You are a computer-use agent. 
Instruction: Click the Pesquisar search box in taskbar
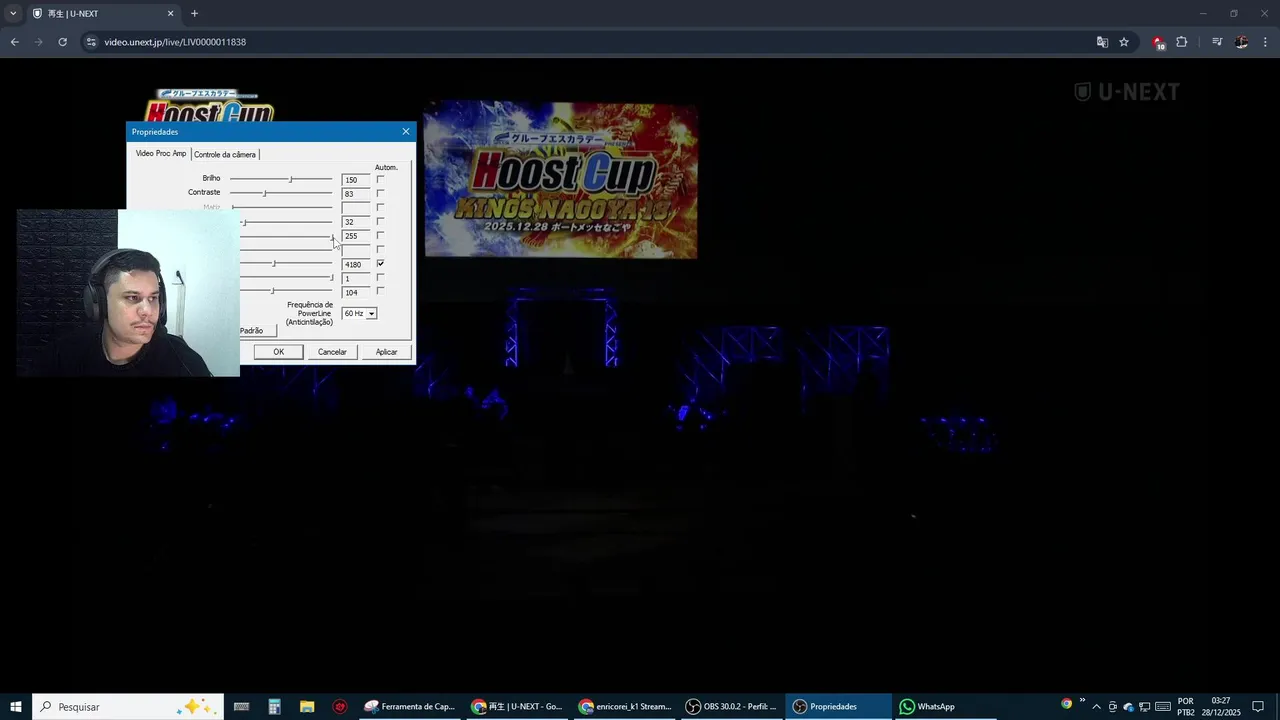click(128, 706)
